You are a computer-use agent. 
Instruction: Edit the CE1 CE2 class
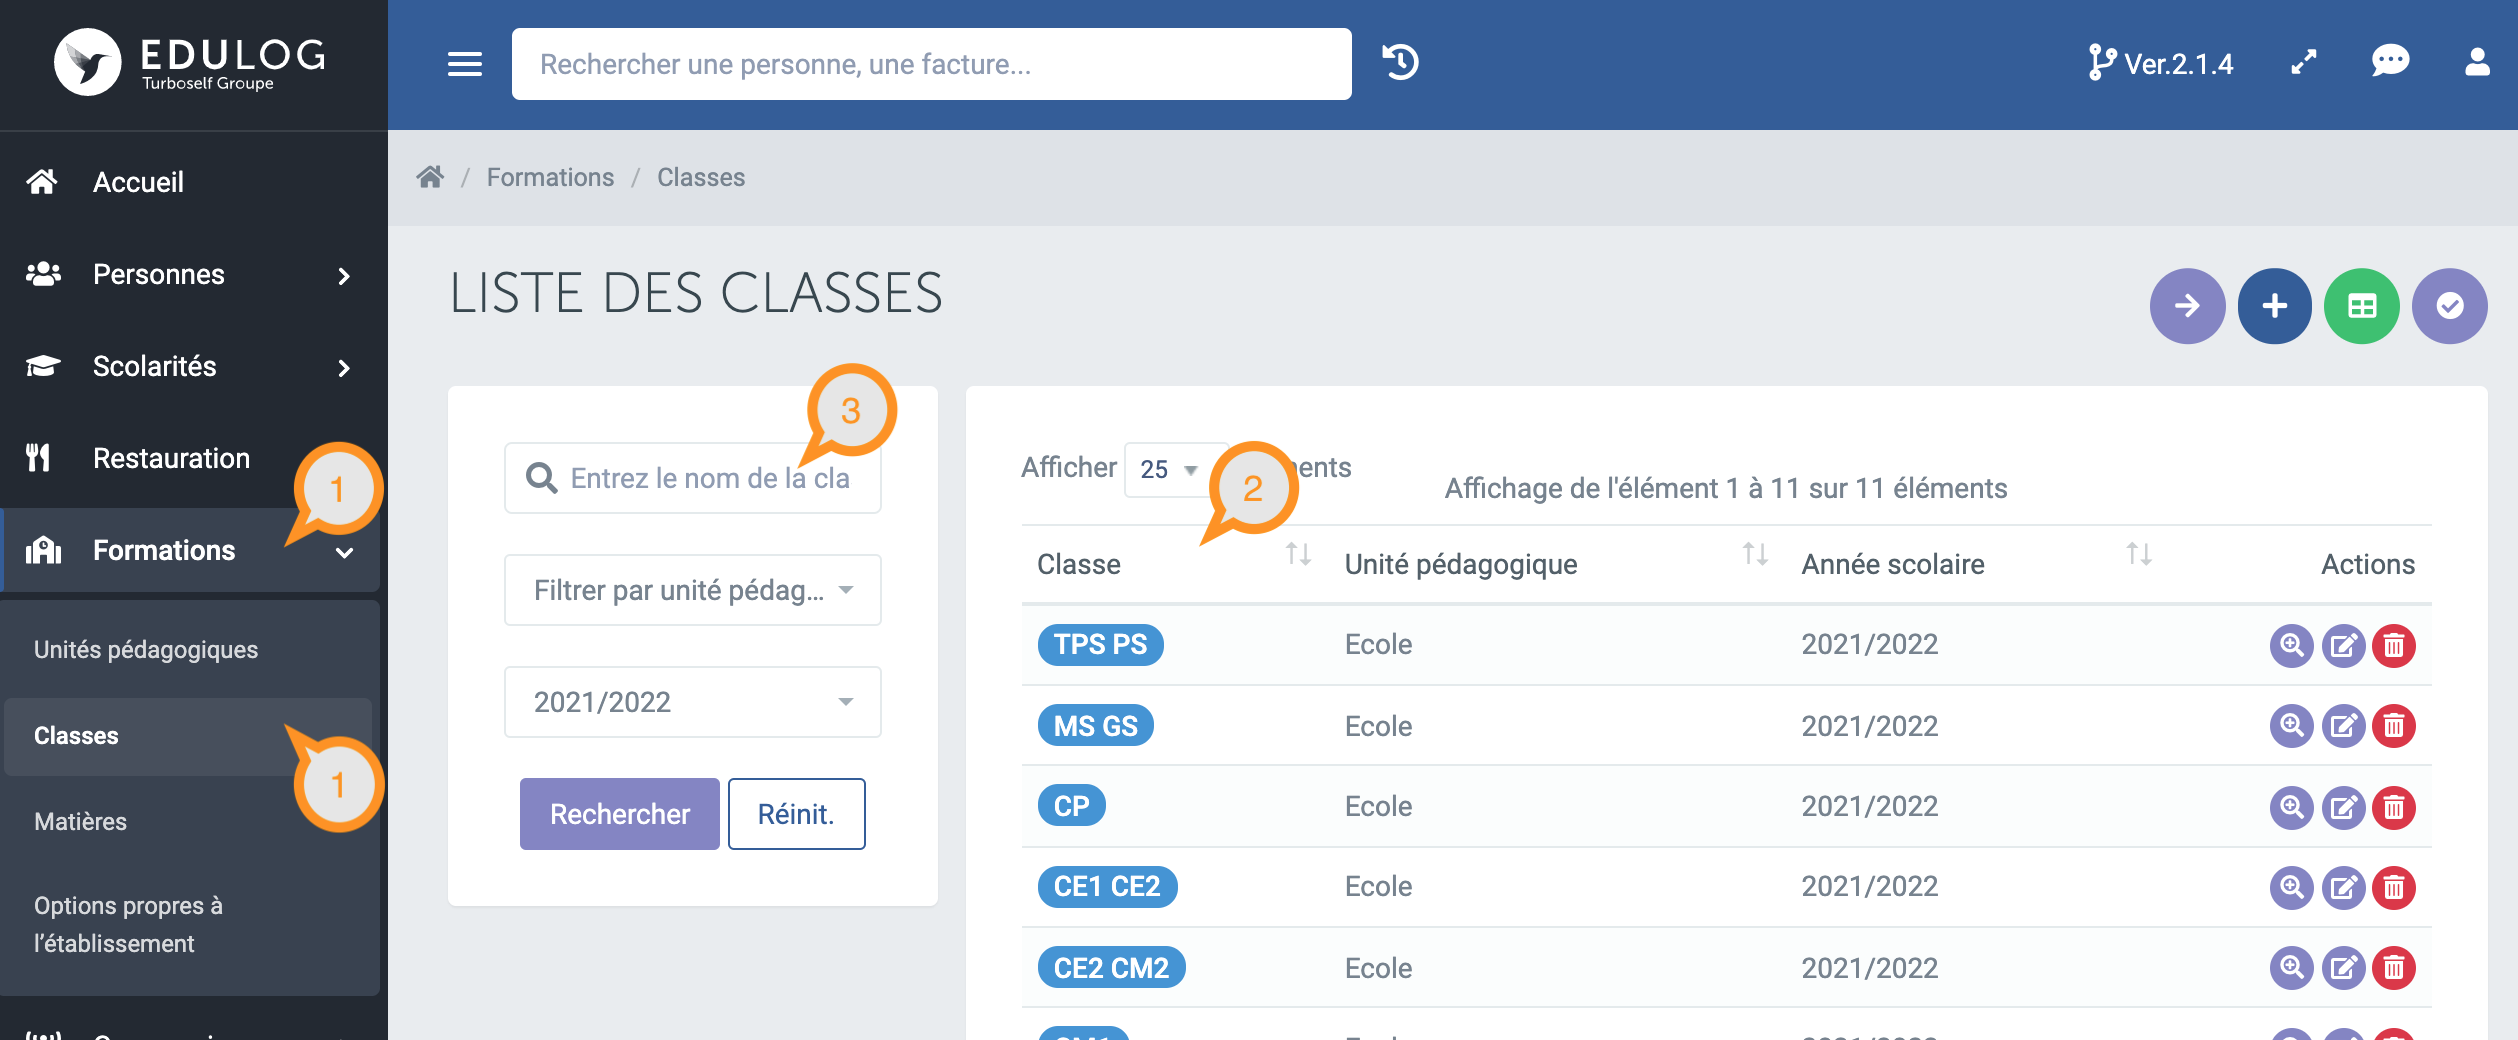[2343, 887]
